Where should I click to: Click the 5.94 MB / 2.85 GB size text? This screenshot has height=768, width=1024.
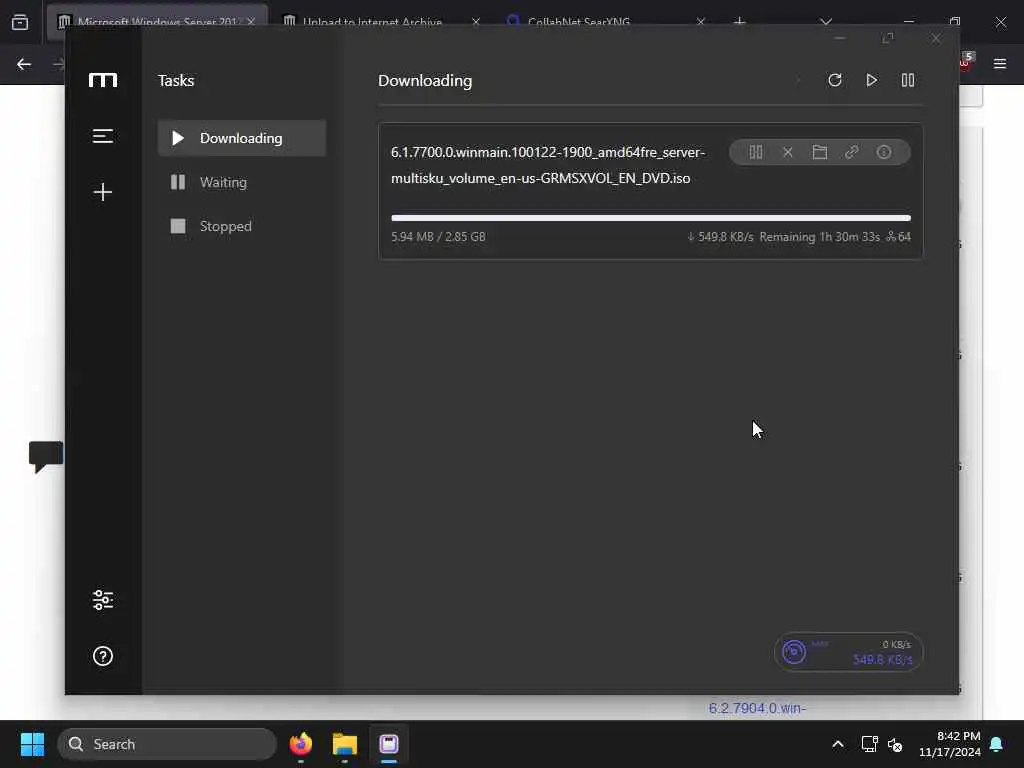(x=438, y=236)
